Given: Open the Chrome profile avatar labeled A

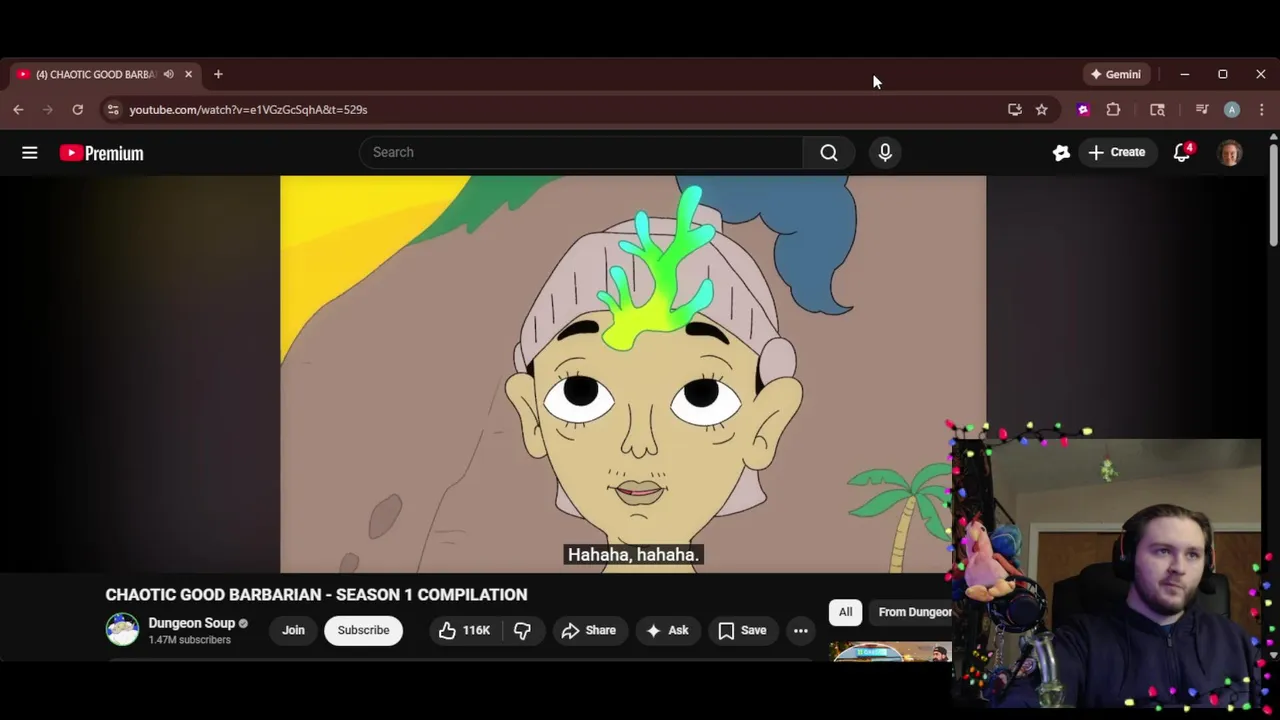Looking at the screenshot, I should 1232,110.
